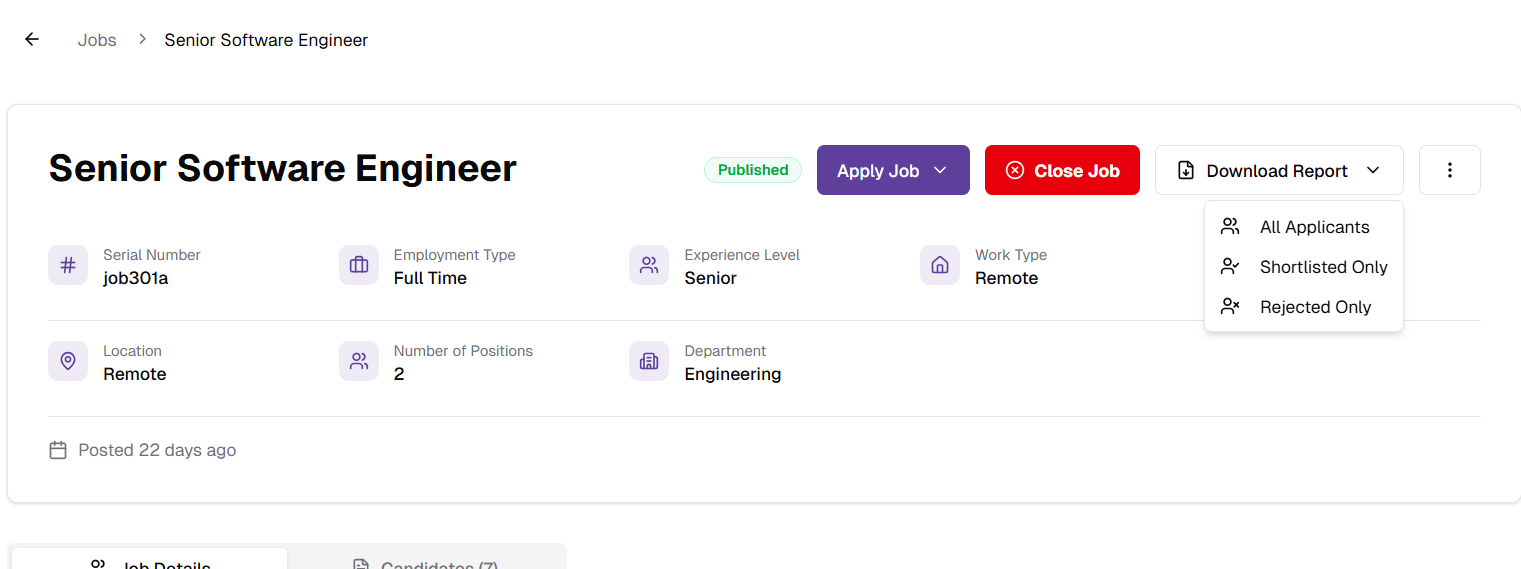Click the Number of Positions icon

pyautogui.click(x=359, y=362)
